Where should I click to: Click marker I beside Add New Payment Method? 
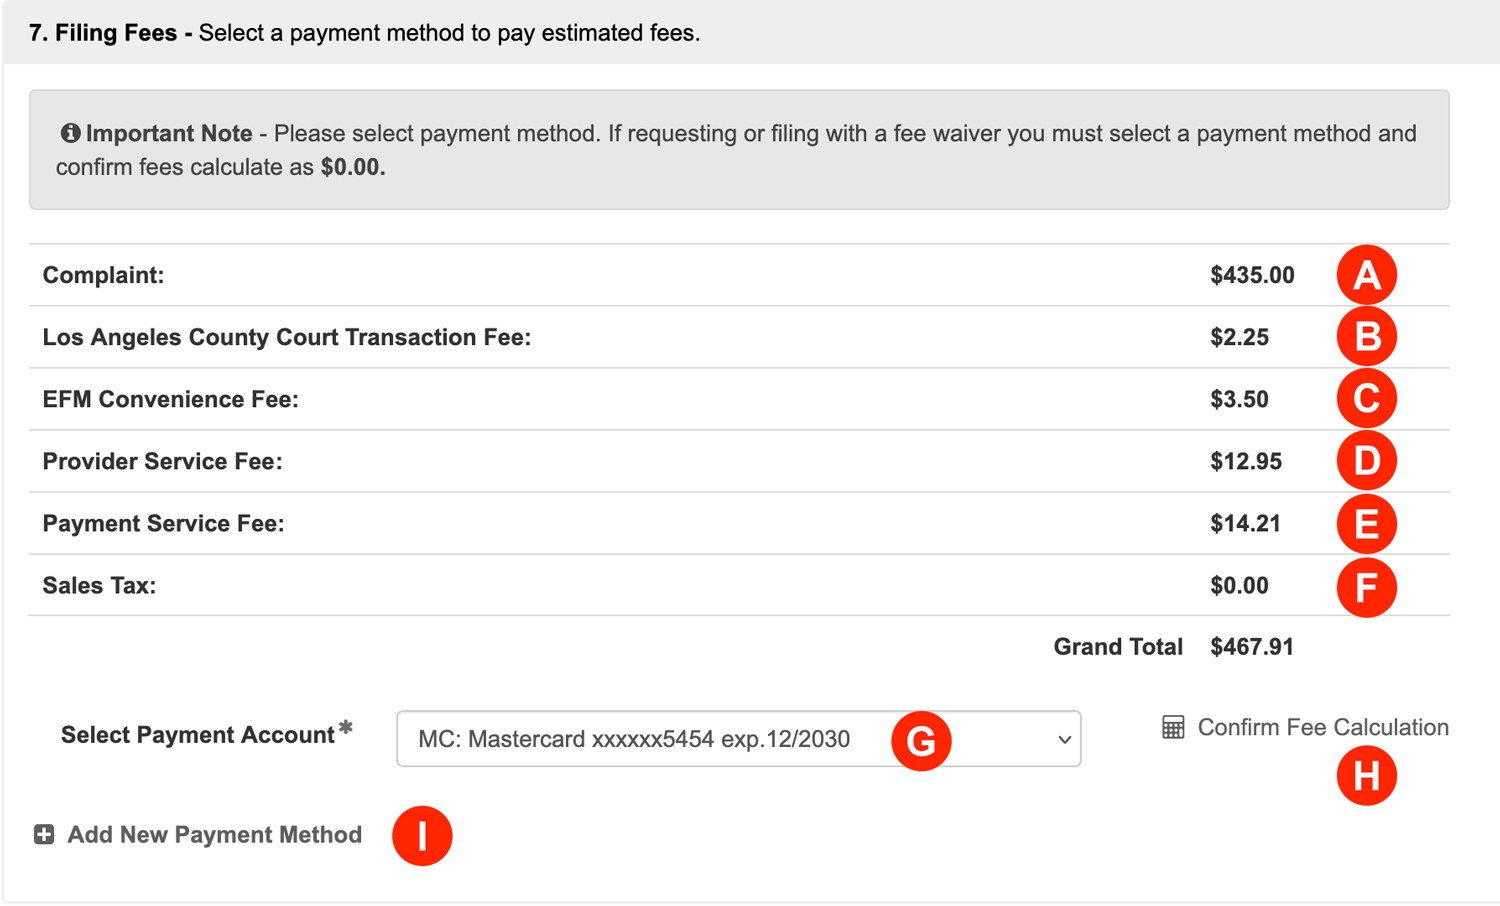click(422, 835)
